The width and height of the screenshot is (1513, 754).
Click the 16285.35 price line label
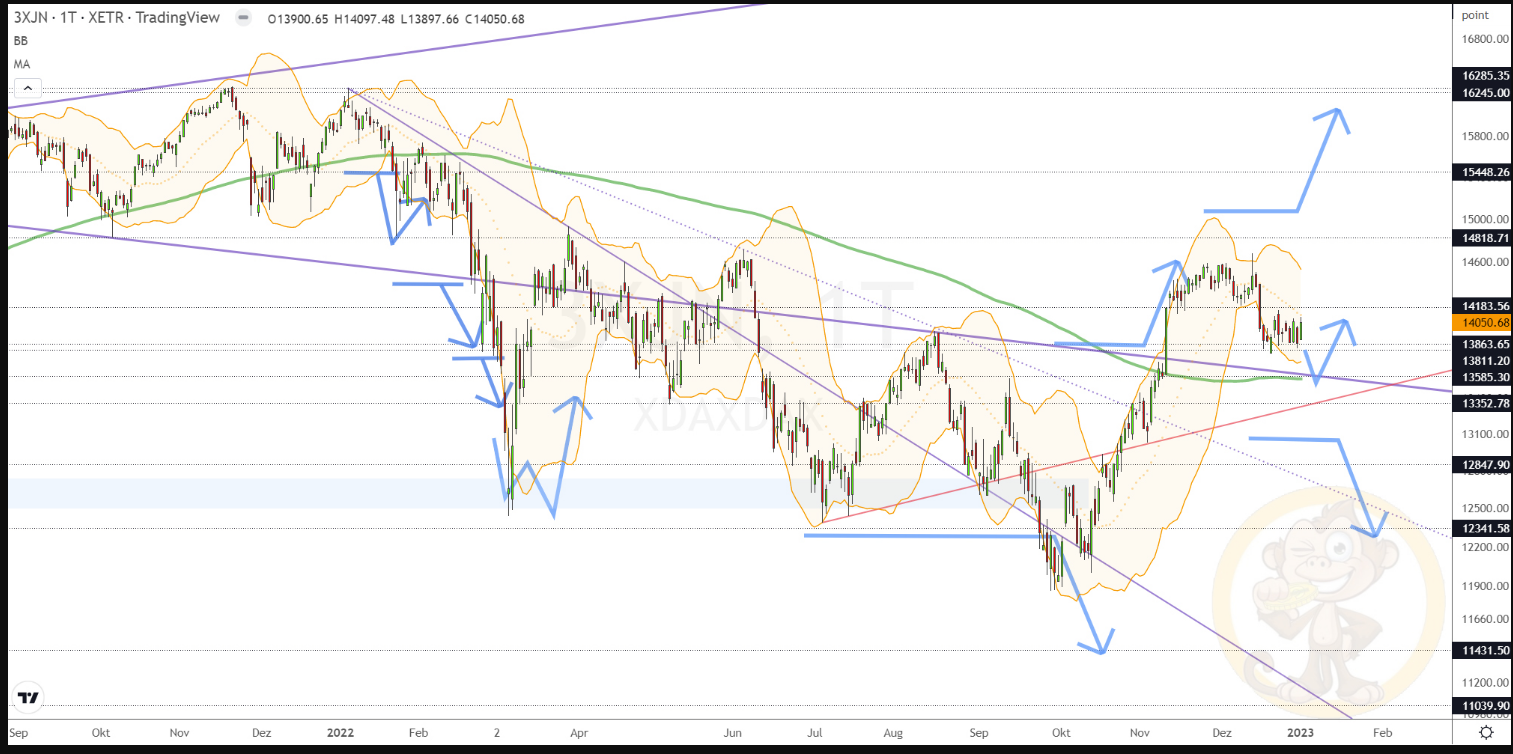pos(1484,76)
